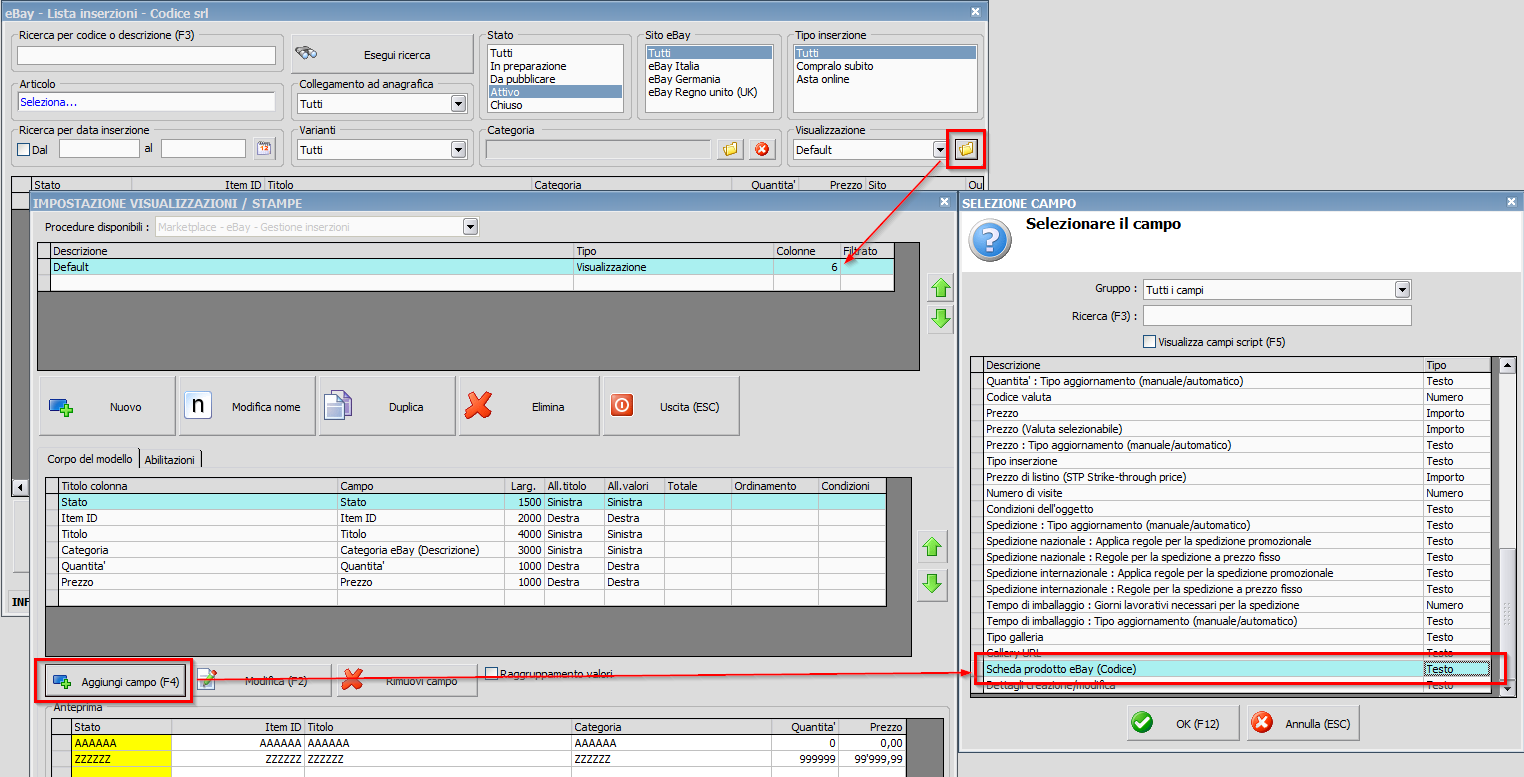Open Visualizzazione Default dropdown
Viewport: 1524px width, 777px height.
939,150
